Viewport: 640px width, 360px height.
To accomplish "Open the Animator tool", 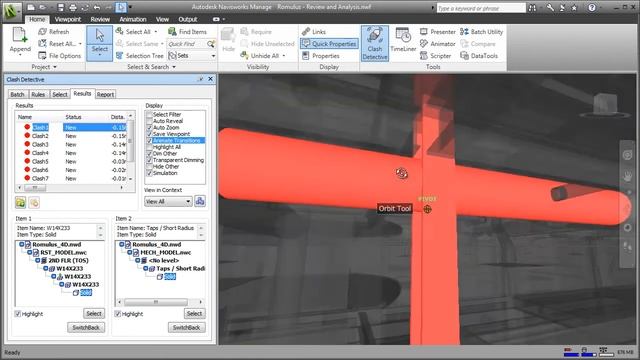I will (x=438, y=44).
